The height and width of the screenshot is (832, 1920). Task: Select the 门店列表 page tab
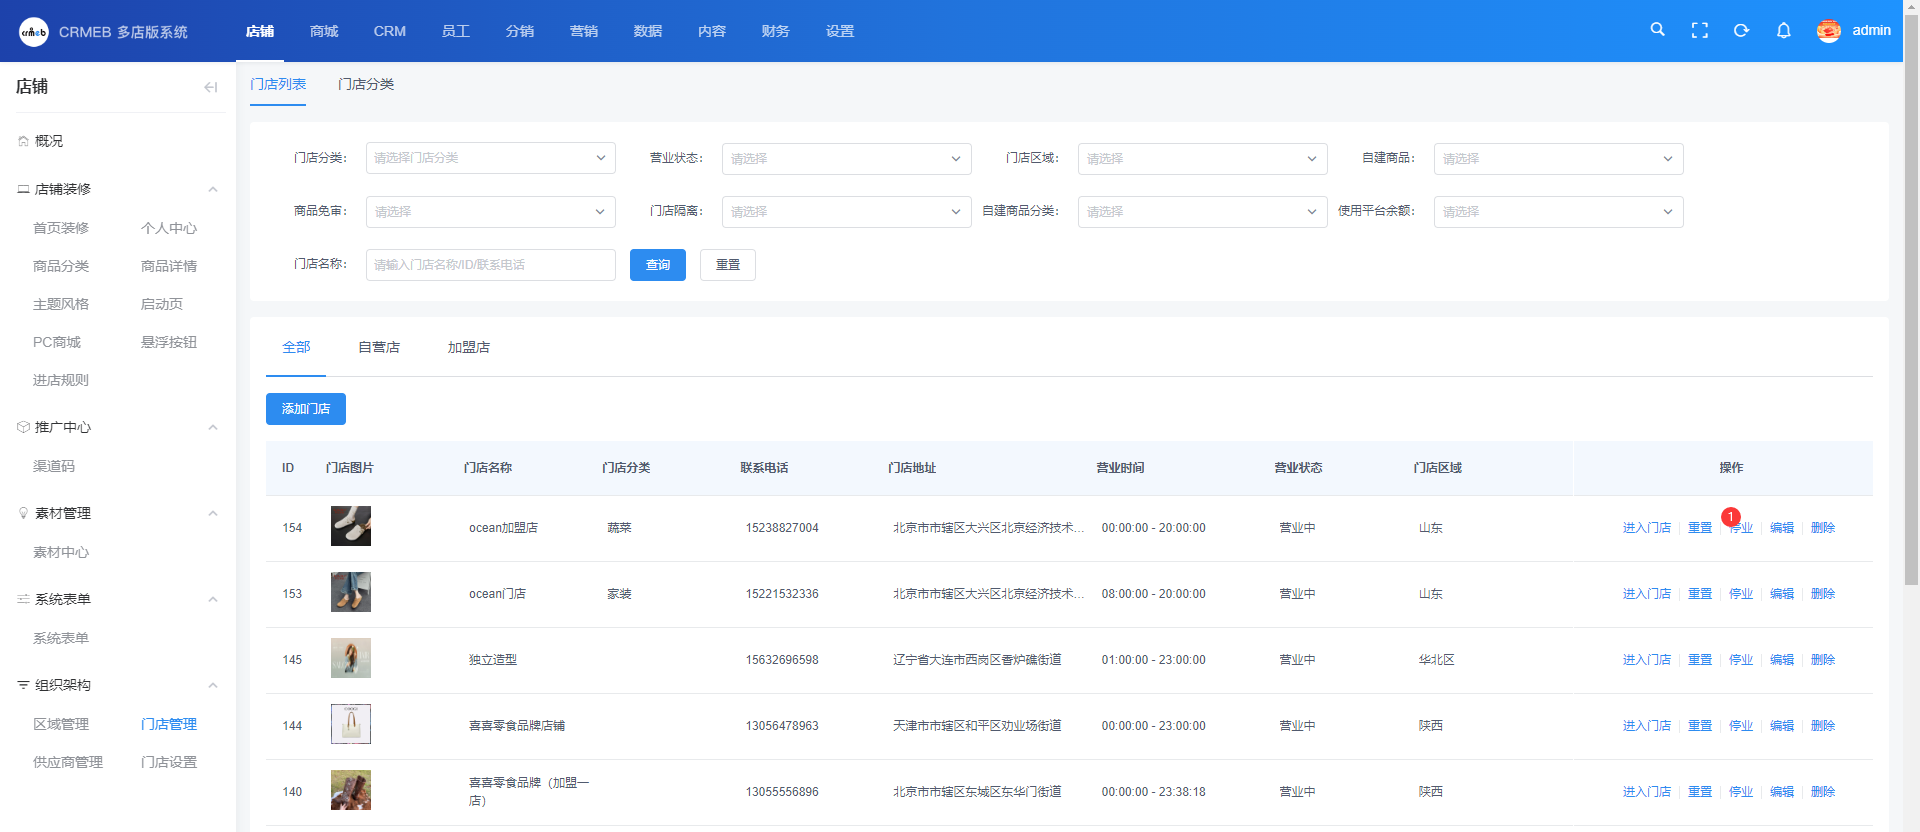[278, 84]
